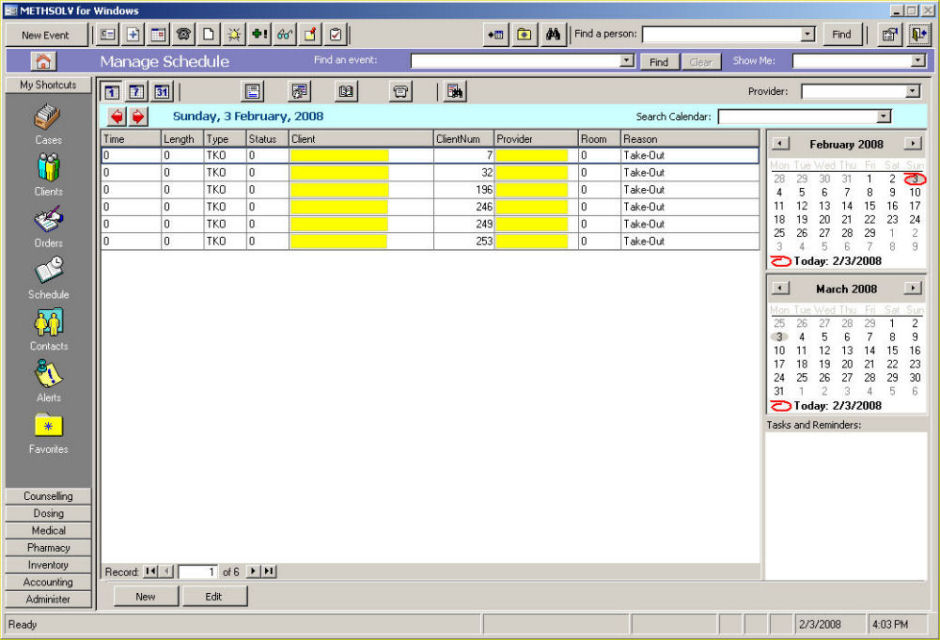Click the green plus exclamation toolbar icon
The height and width of the screenshot is (640, 940).
(x=260, y=35)
